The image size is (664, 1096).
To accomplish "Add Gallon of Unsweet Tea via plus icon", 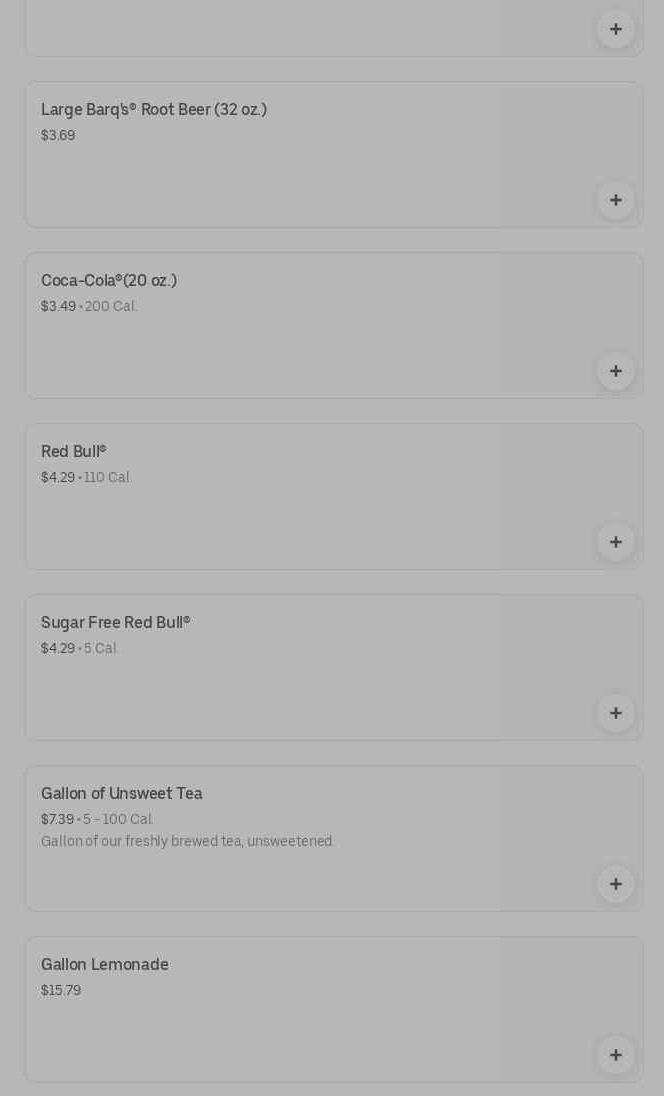I will pos(615,884).
